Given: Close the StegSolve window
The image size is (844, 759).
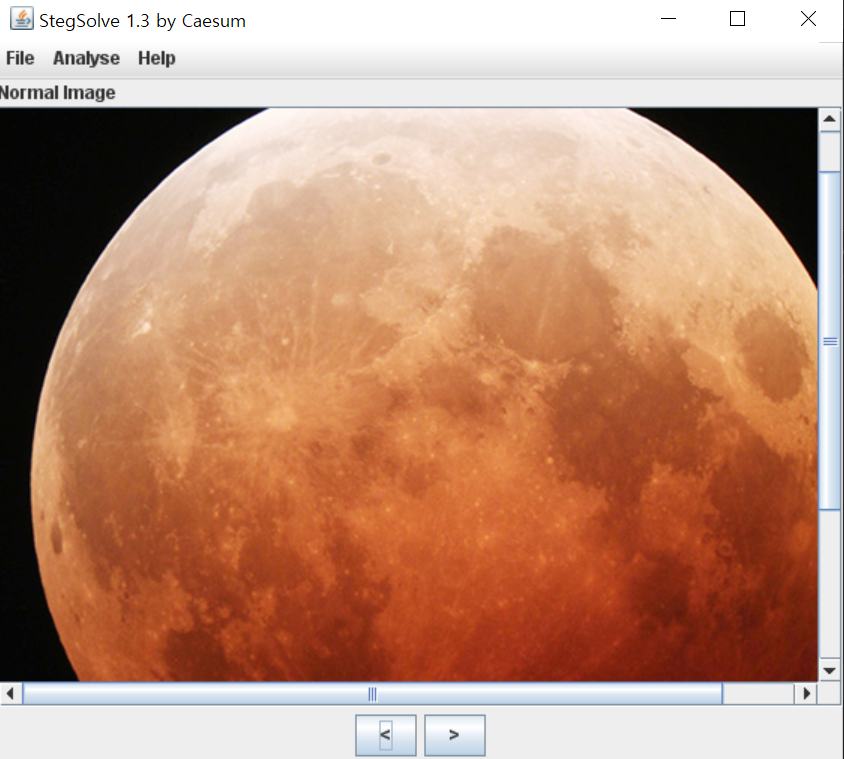Looking at the screenshot, I should tap(808, 19).
